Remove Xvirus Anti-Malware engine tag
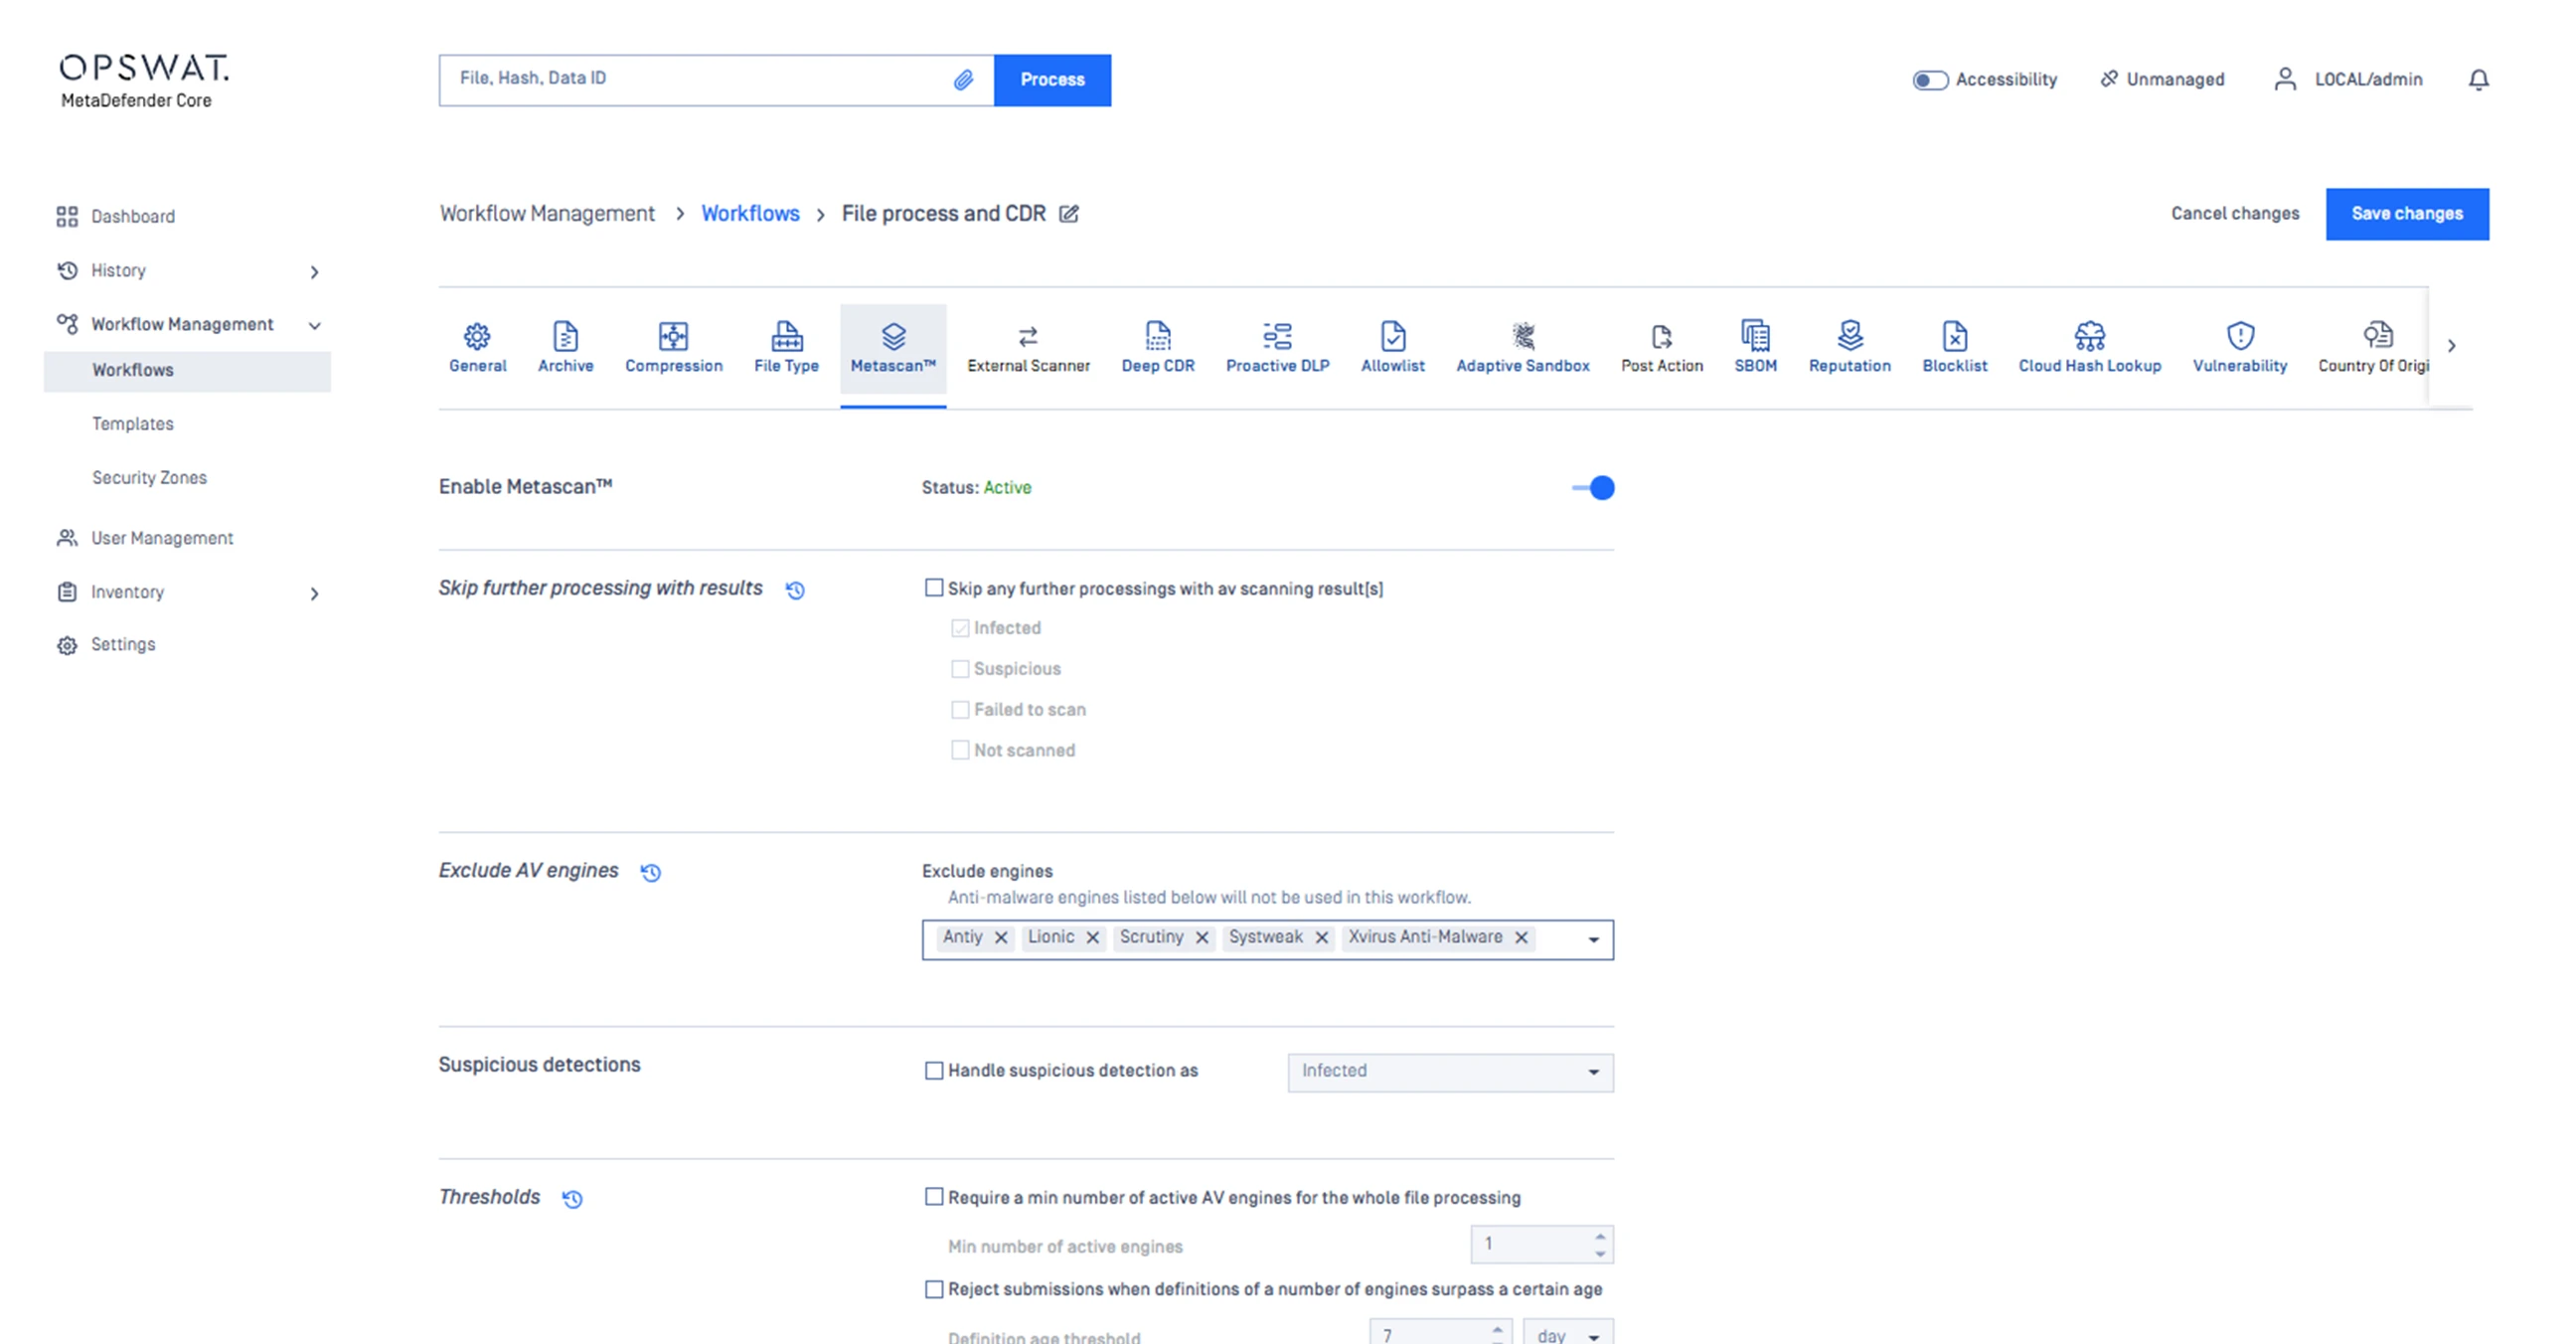2576x1344 pixels. (1521, 938)
